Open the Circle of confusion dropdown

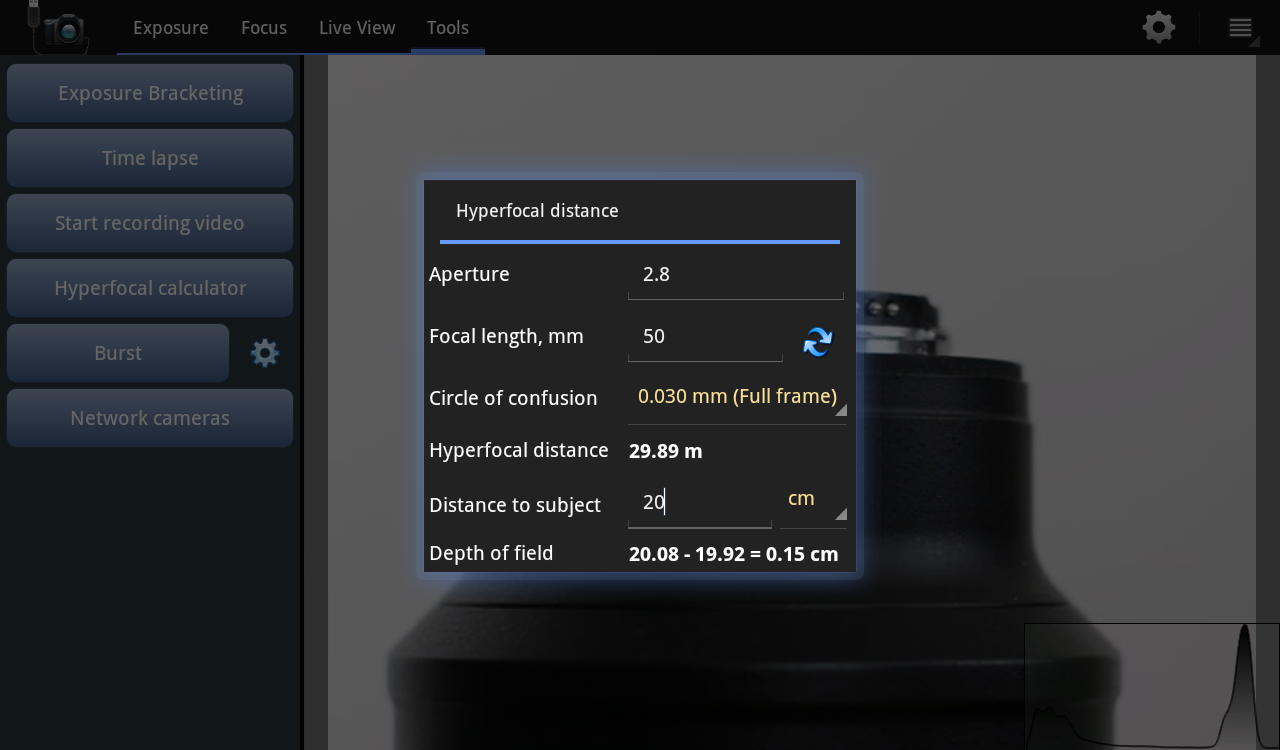[737, 397]
